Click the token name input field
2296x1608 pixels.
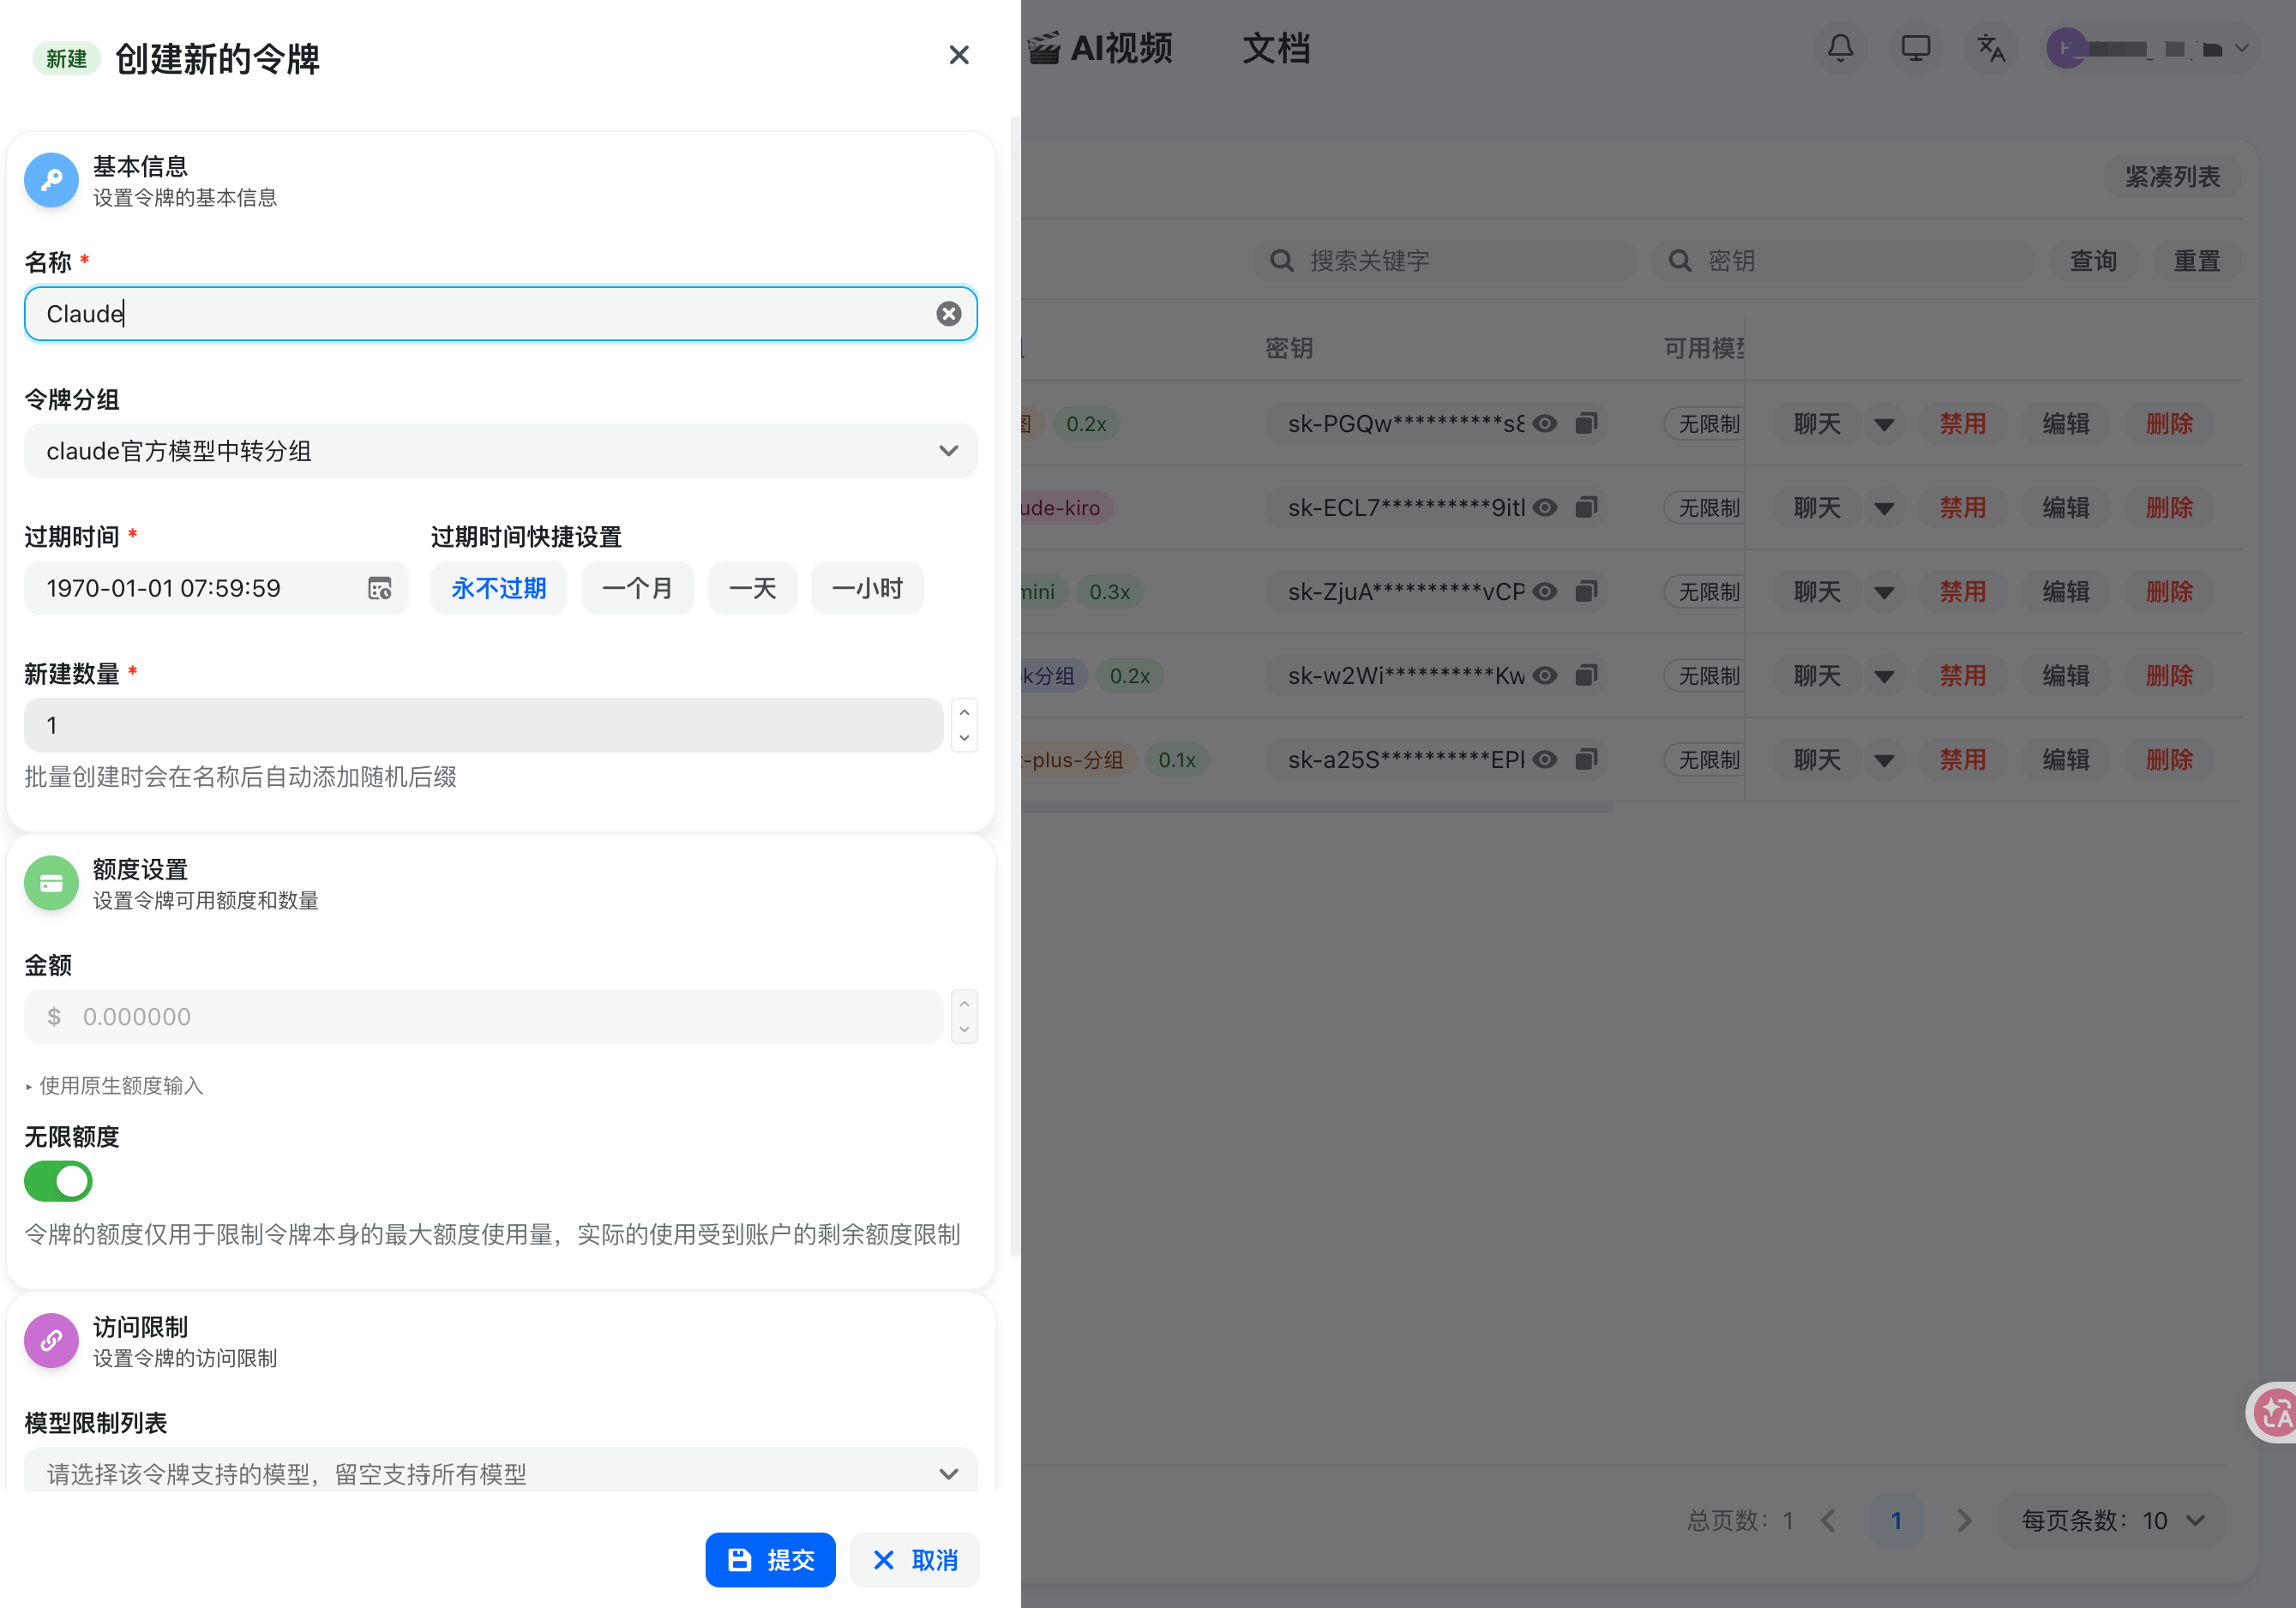(501, 314)
